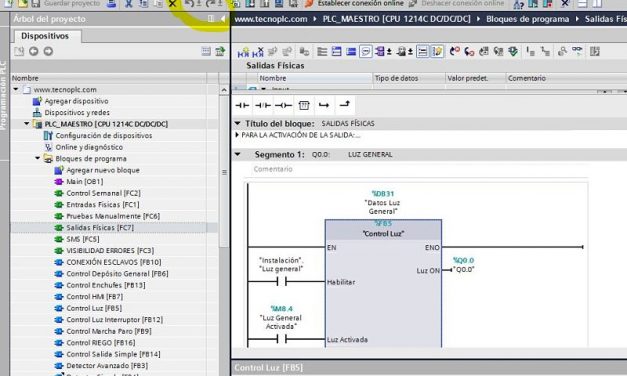The height and width of the screenshot is (376, 627).
Task: Toggle network comments speech bubble icon
Action: click(365, 52)
